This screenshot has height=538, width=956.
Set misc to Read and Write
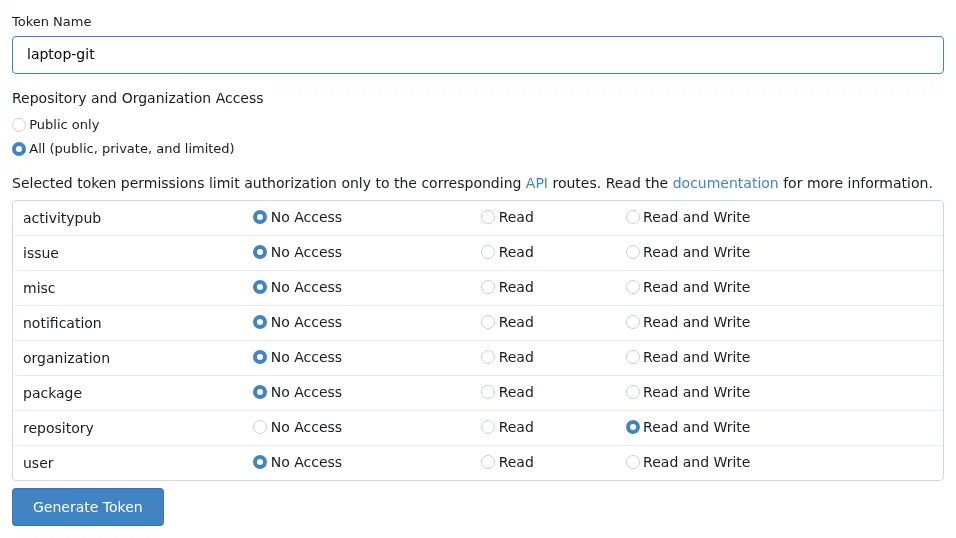633,287
